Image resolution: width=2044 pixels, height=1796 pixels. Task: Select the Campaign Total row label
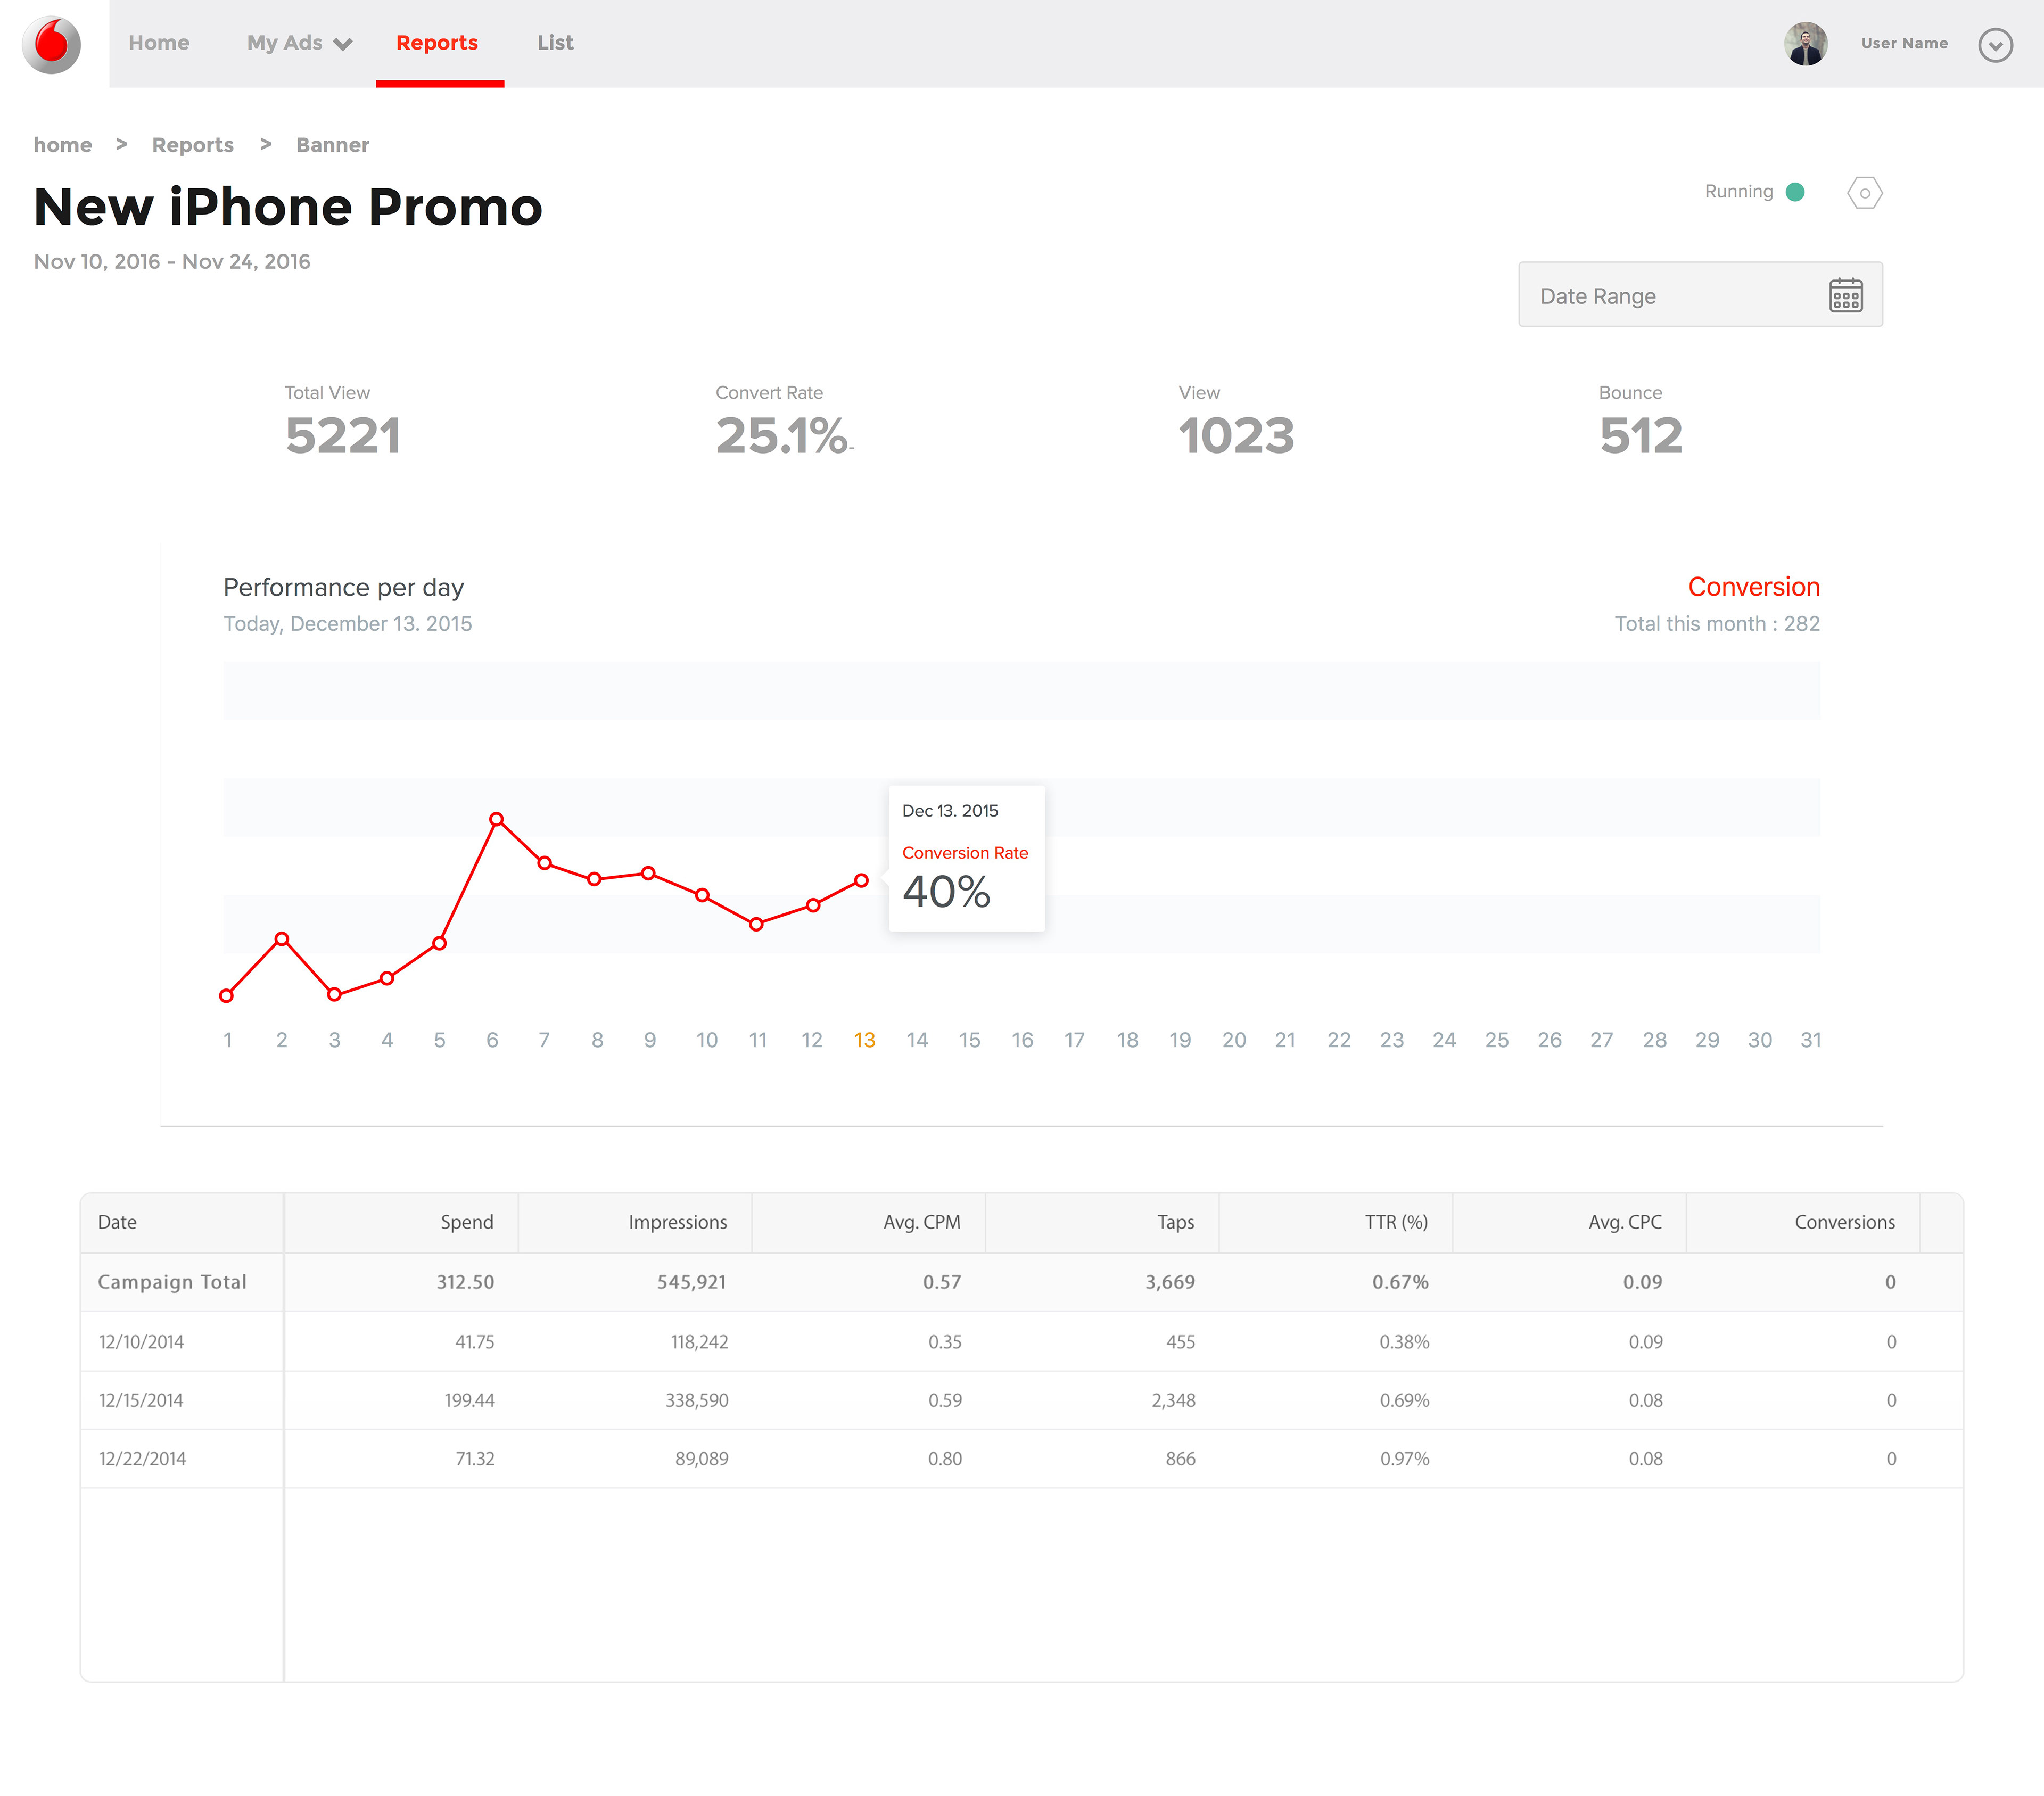[172, 1282]
